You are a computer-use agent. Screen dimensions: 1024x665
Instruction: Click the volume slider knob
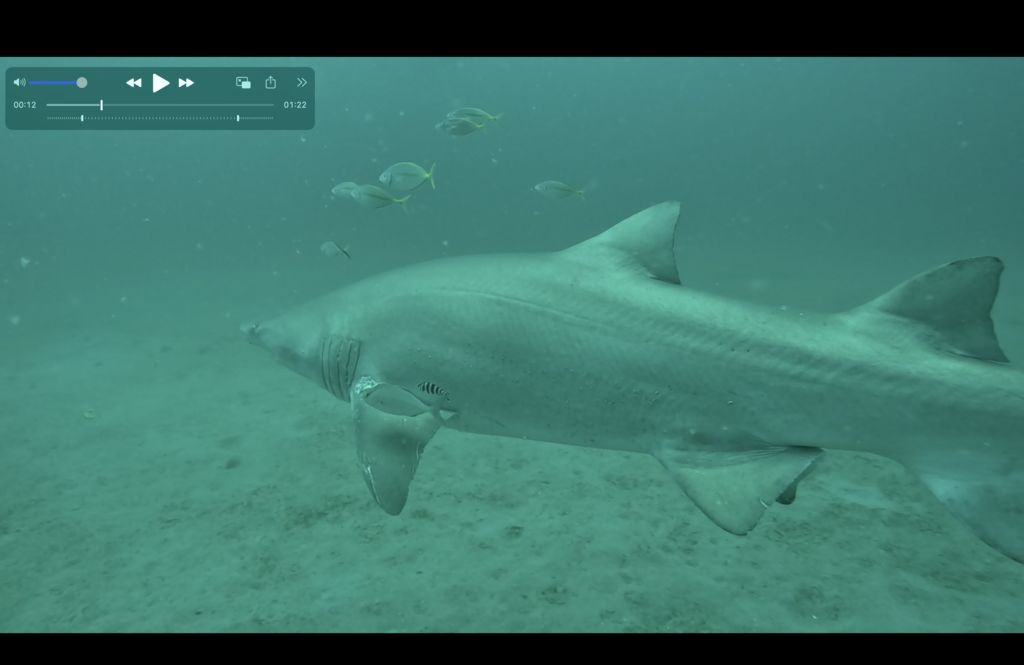(x=82, y=83)
